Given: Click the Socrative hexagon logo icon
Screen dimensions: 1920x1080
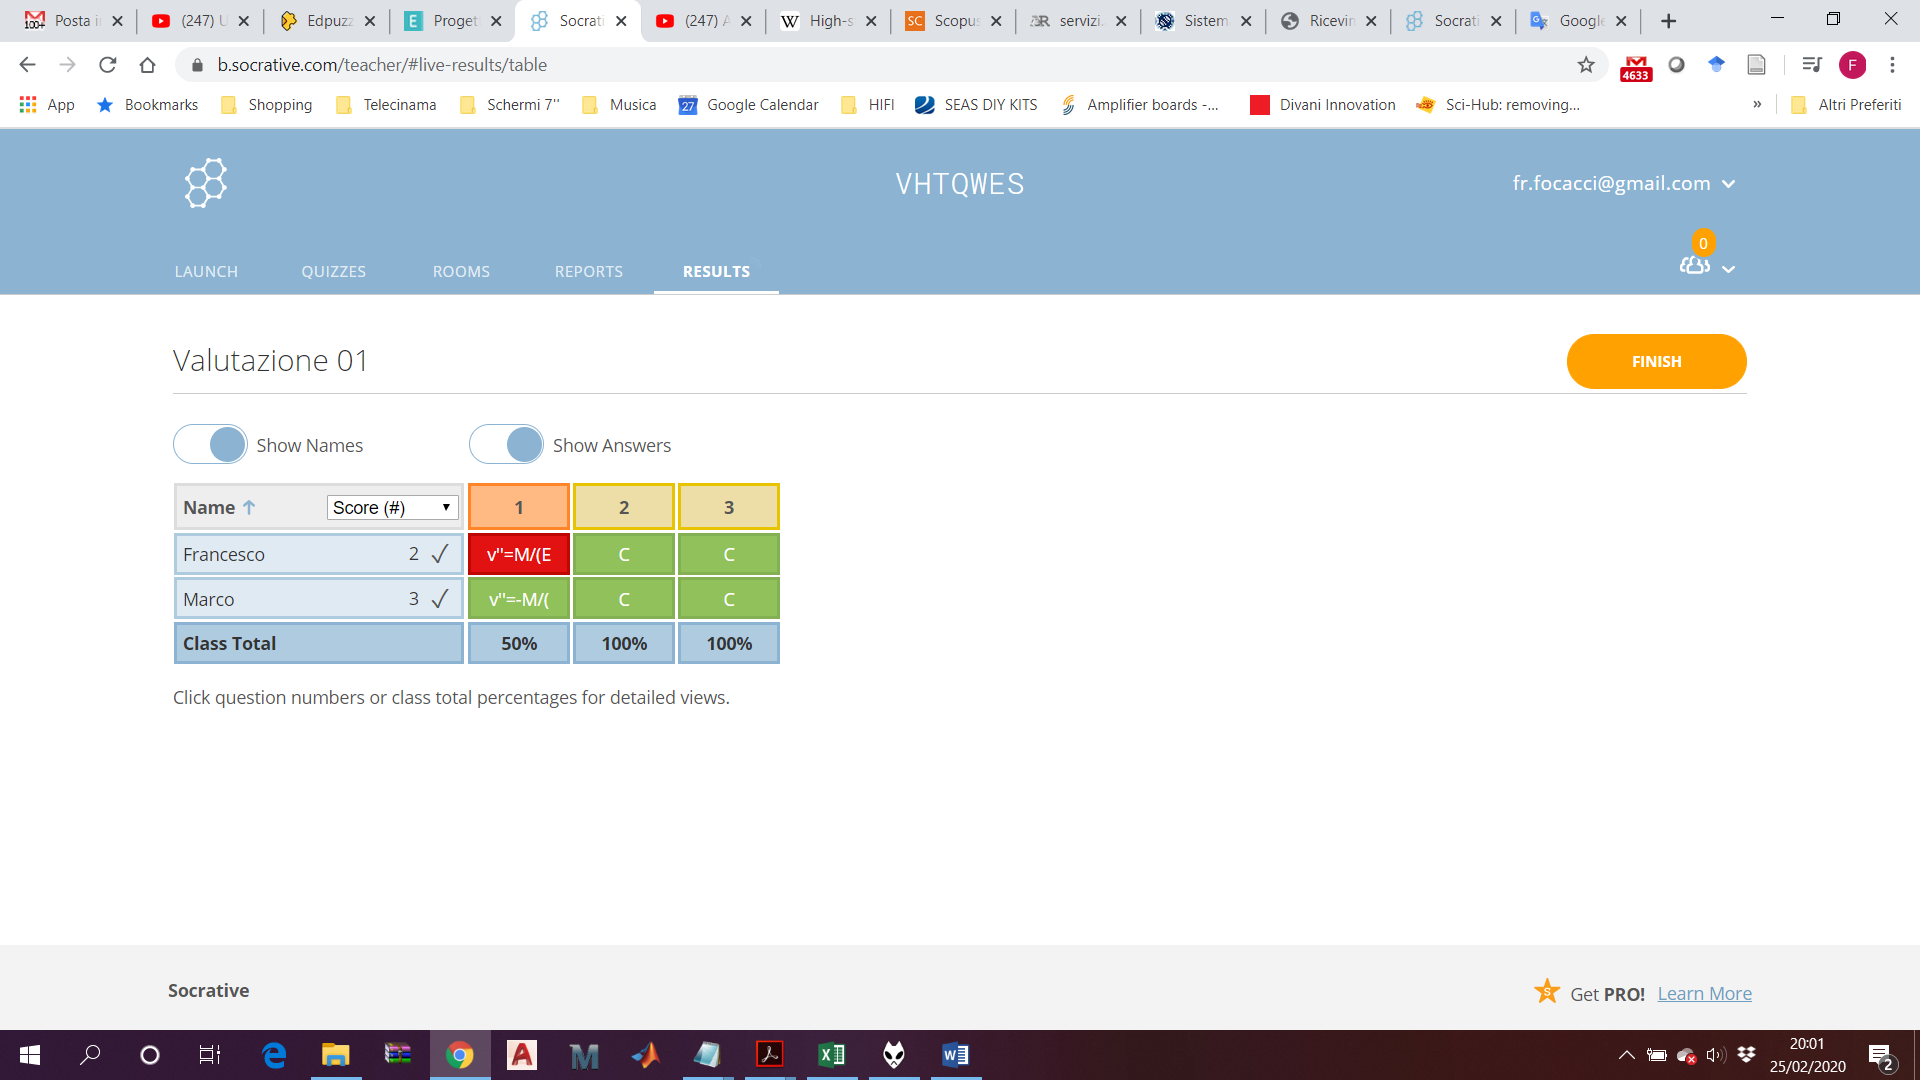Looking at the screenshot, I should 206,183.
